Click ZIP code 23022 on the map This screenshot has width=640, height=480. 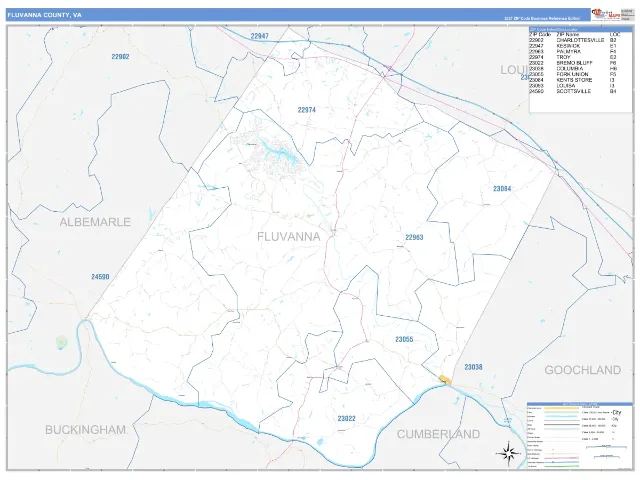click(347, 418)
